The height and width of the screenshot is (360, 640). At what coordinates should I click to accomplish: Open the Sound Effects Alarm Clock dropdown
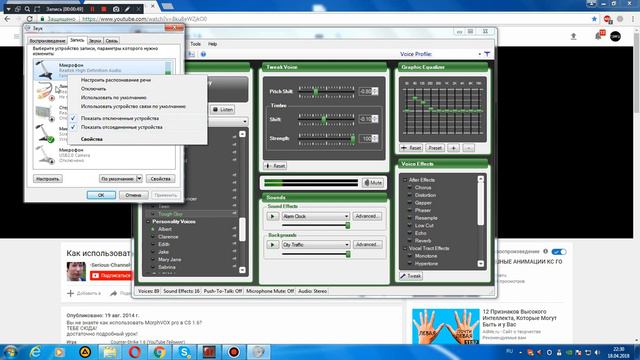point(346,216)
